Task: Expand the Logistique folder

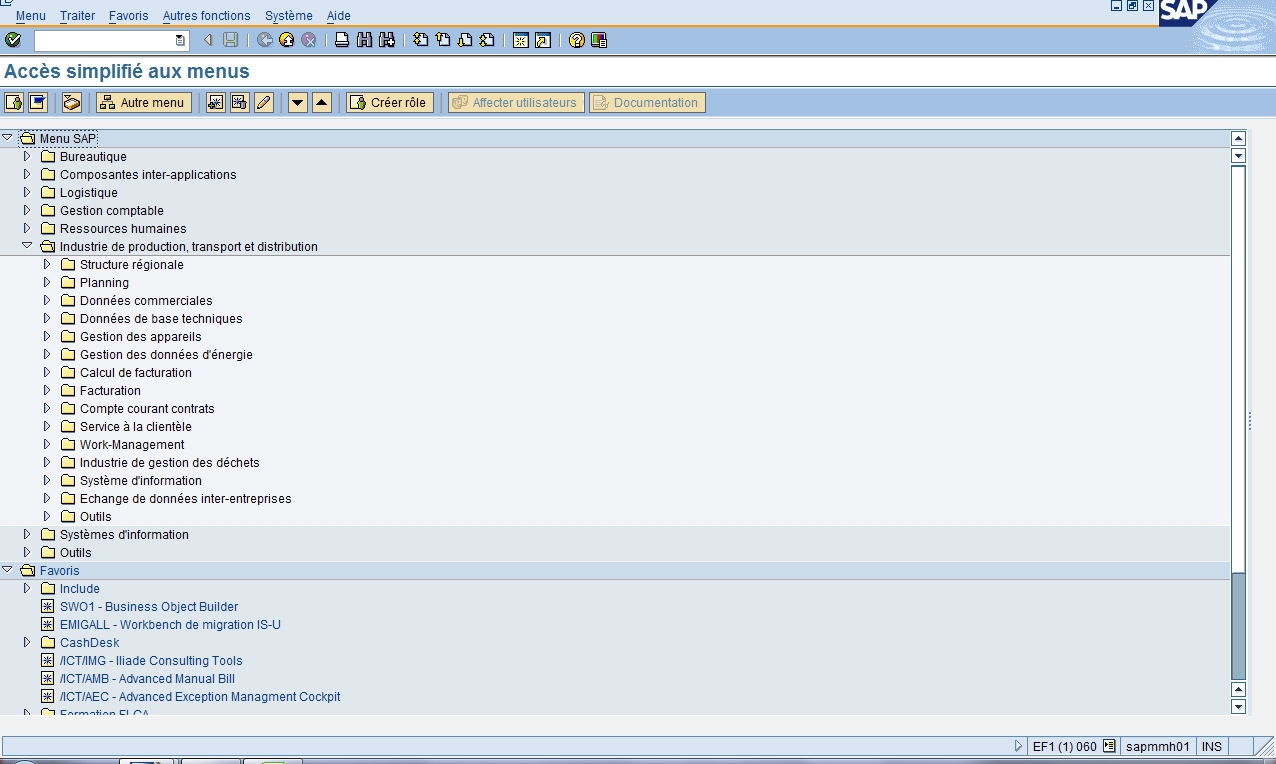Action: click(x=27, y=192)
